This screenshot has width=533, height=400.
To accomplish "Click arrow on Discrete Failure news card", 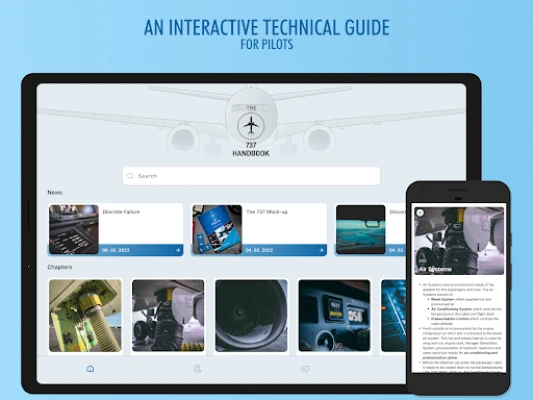I will tap(178, 250).
